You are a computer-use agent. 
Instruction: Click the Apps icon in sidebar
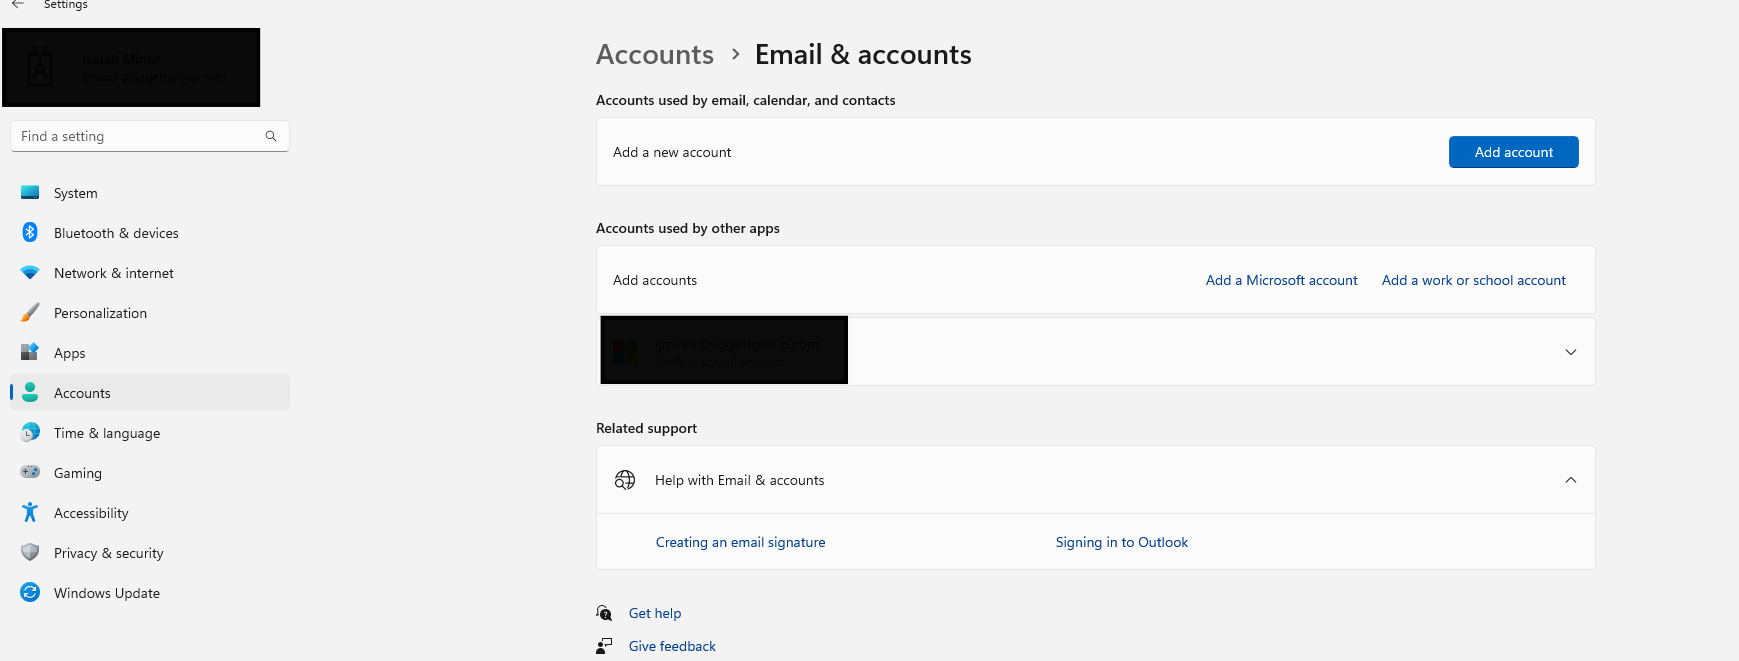pos(30,352)
